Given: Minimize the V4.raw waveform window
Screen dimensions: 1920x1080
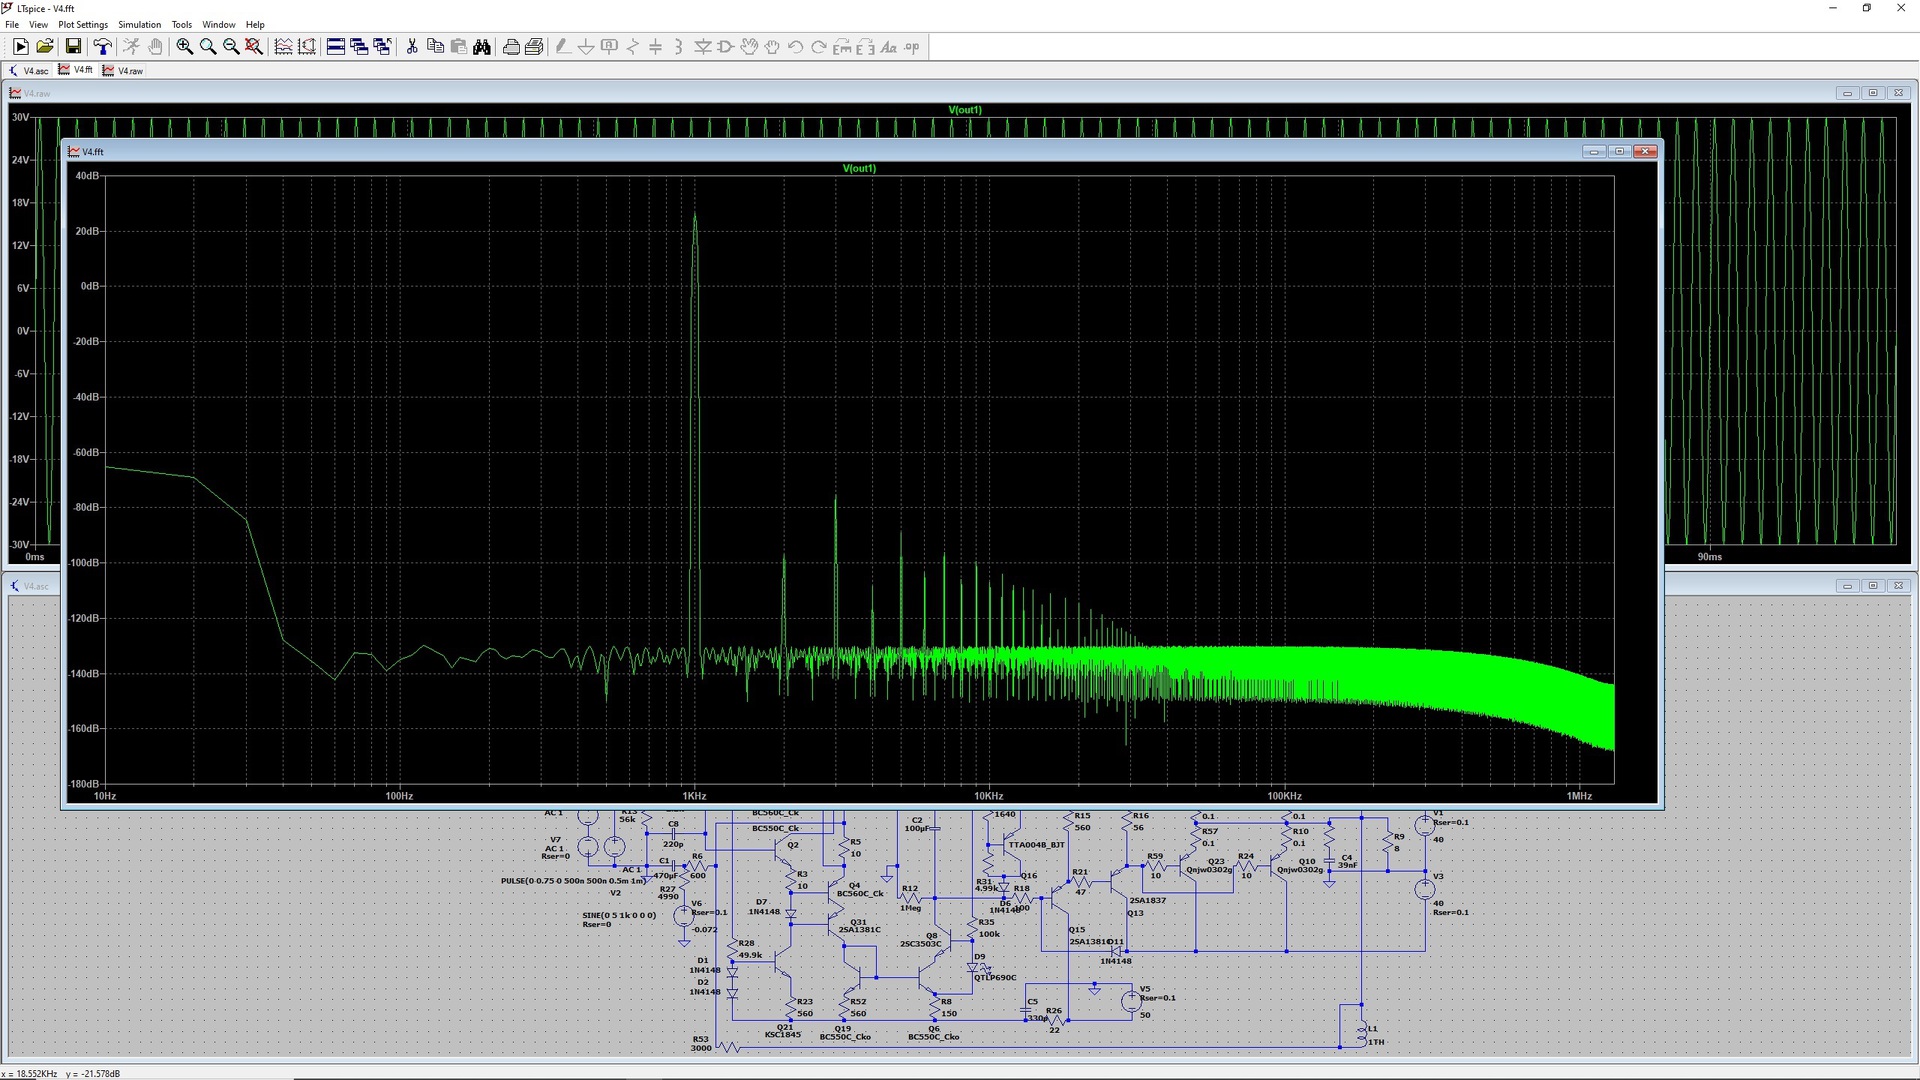Looking at the screenshot, I should coord(1847,93).
